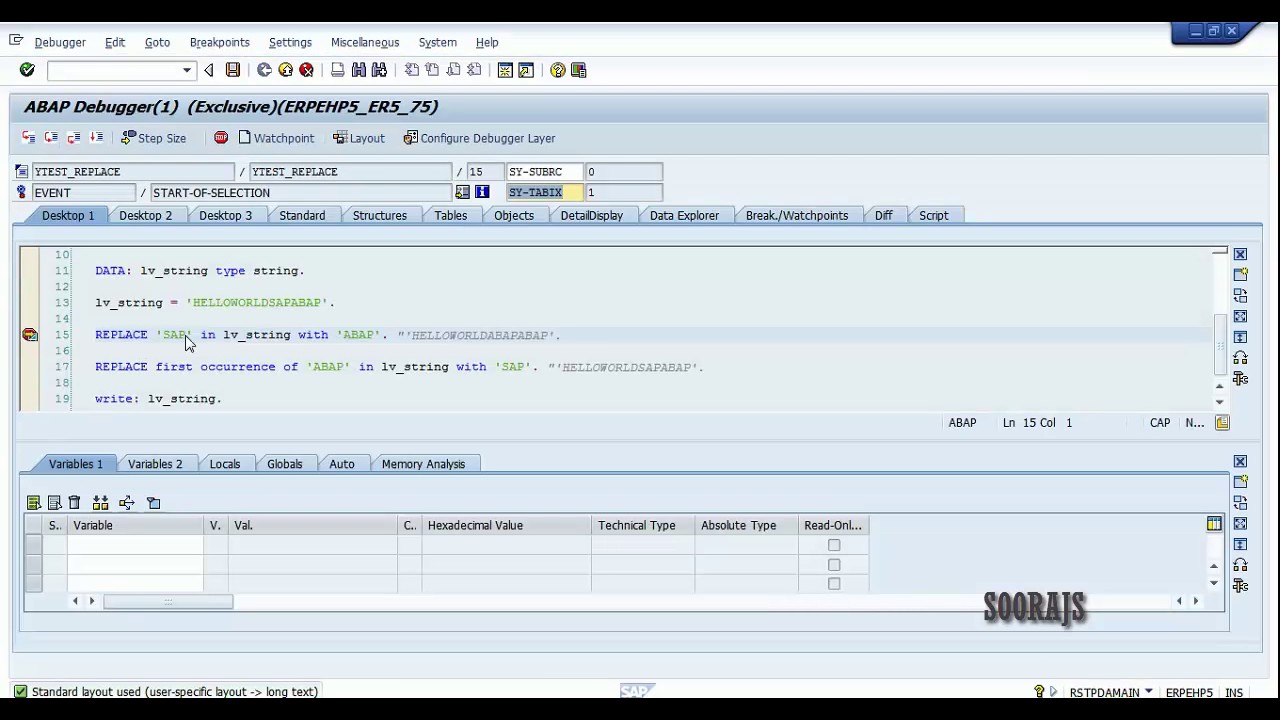Switch to the Locals tab
This screenshot has width=1280, height=720.
pos(224,464)
